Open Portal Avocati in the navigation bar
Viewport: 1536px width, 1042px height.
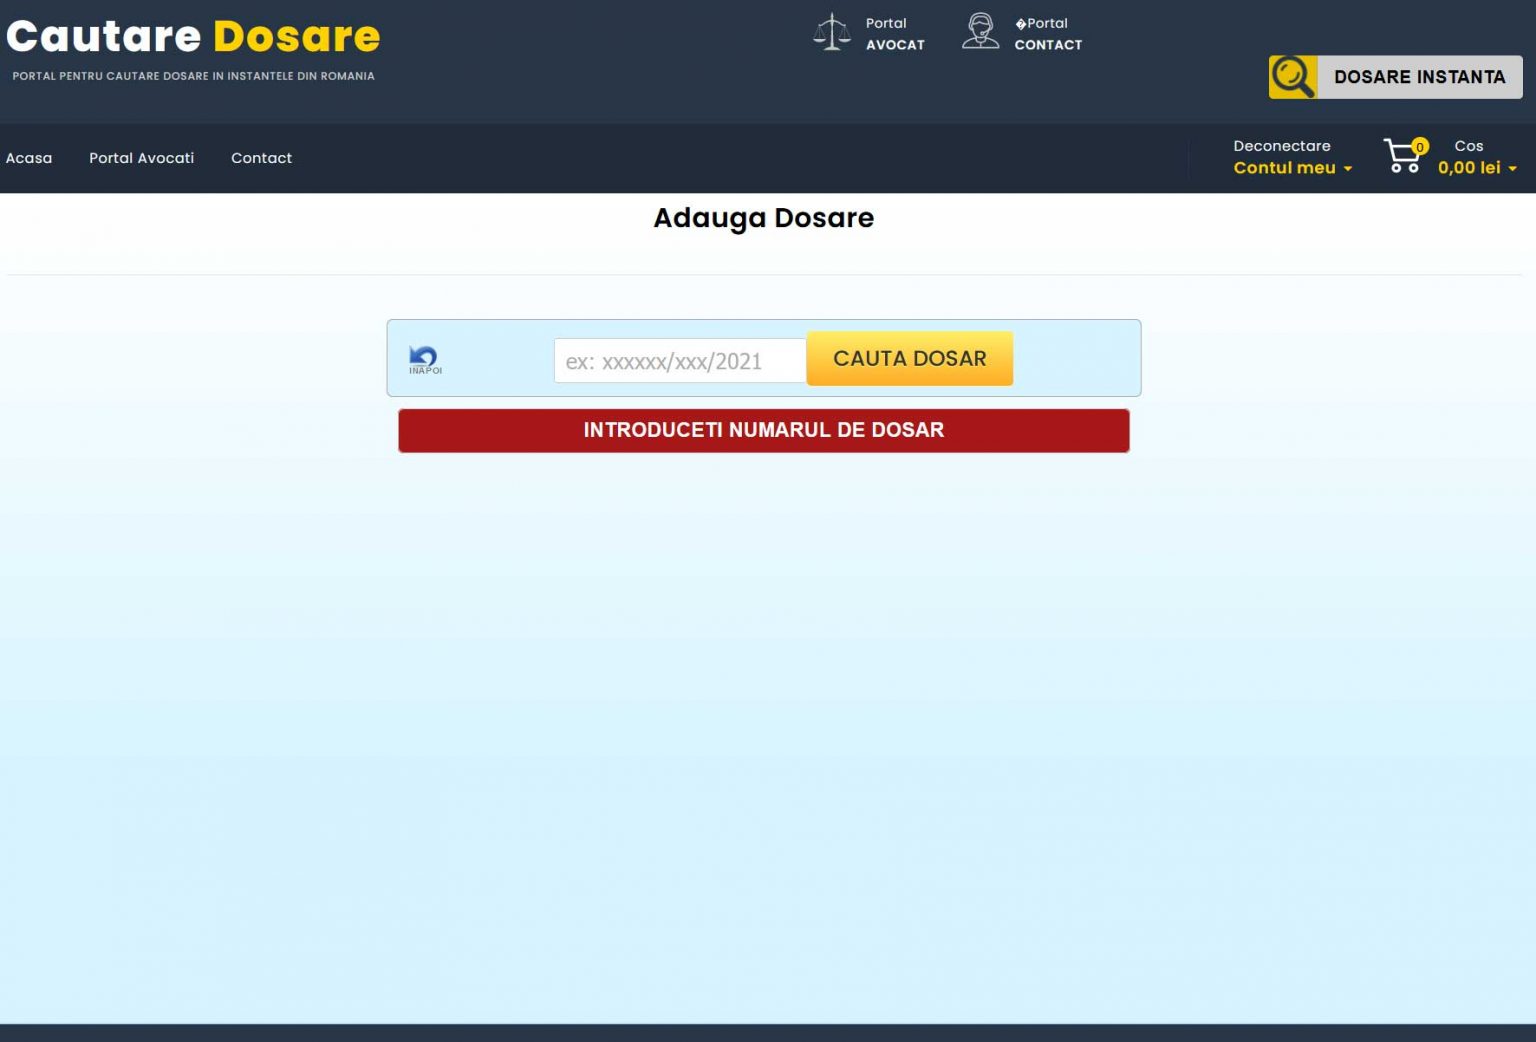[142, 158]
